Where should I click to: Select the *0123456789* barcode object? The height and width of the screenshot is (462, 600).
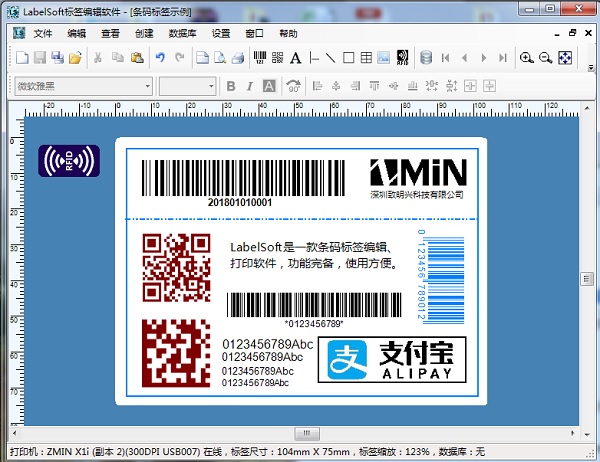click(314, 310)
